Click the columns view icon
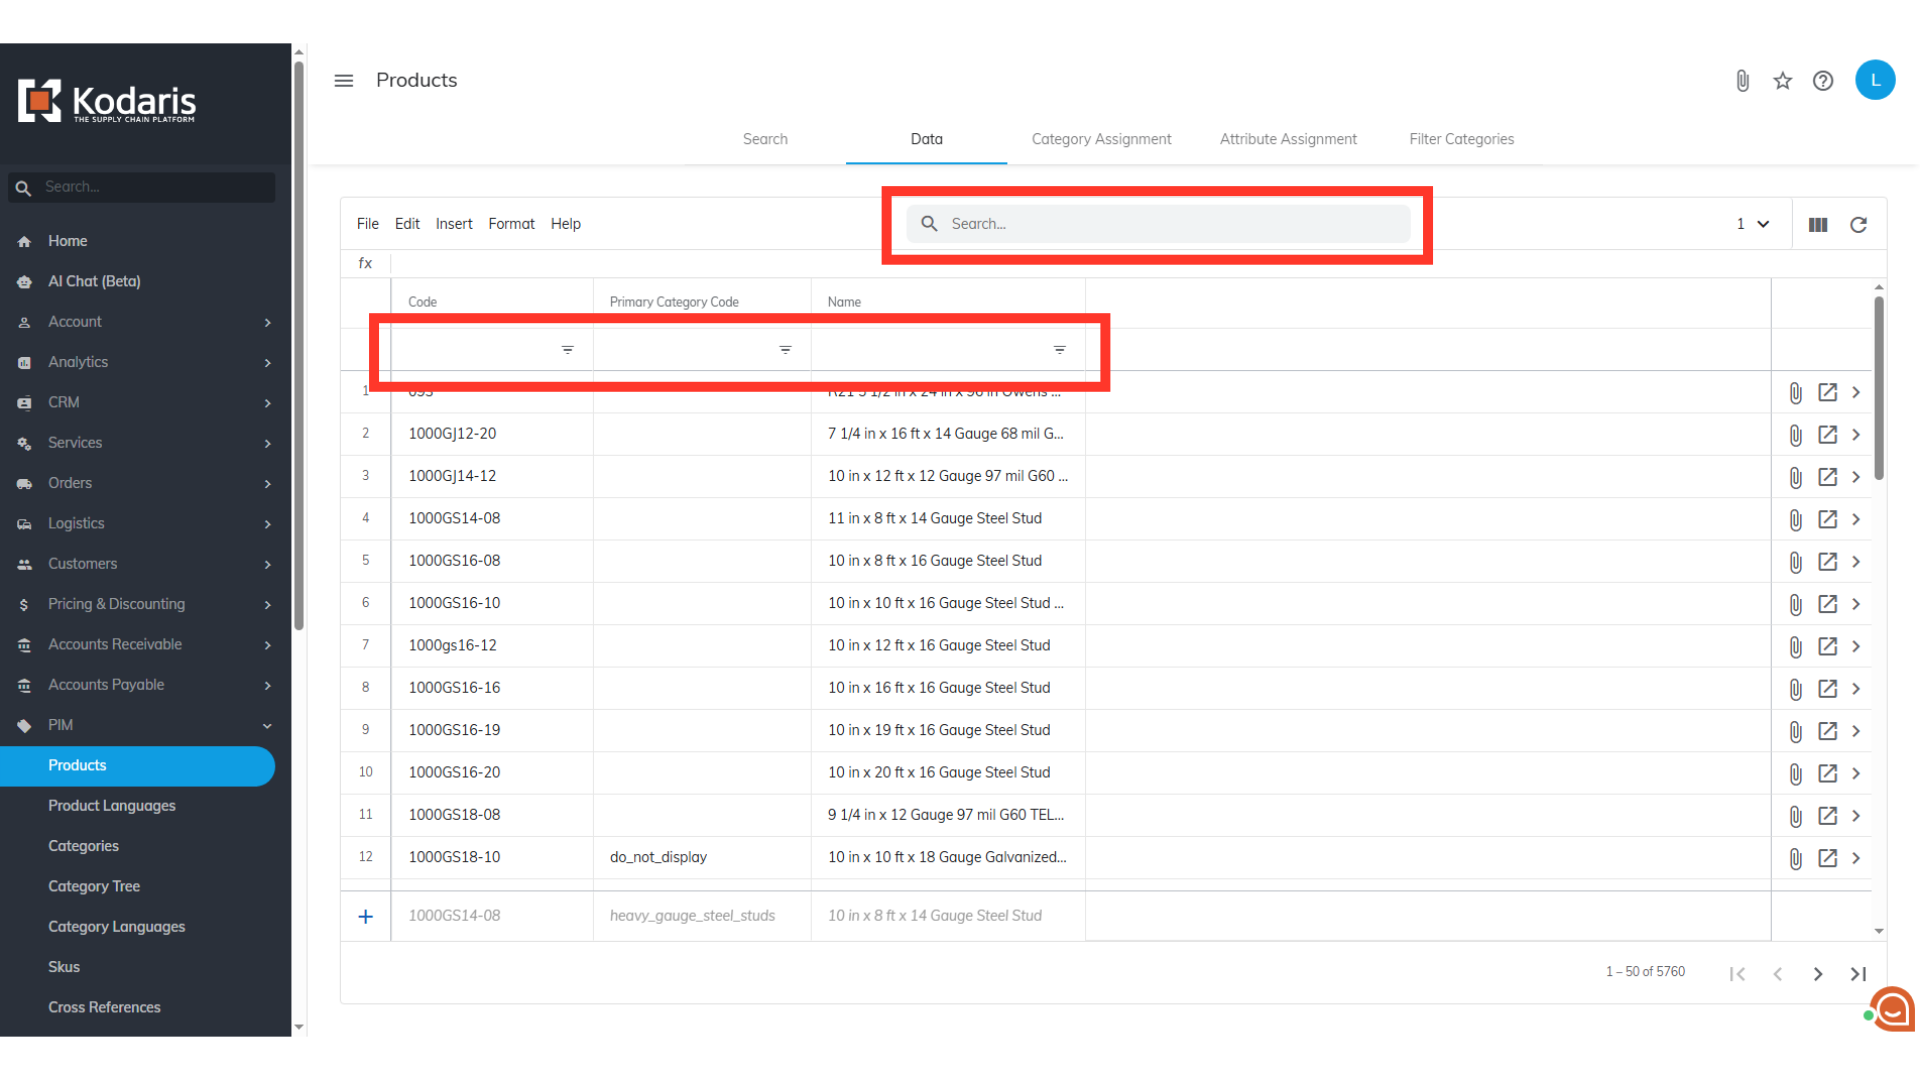The width and height of the screenshot is (1920, 1080). point(1818,225)
